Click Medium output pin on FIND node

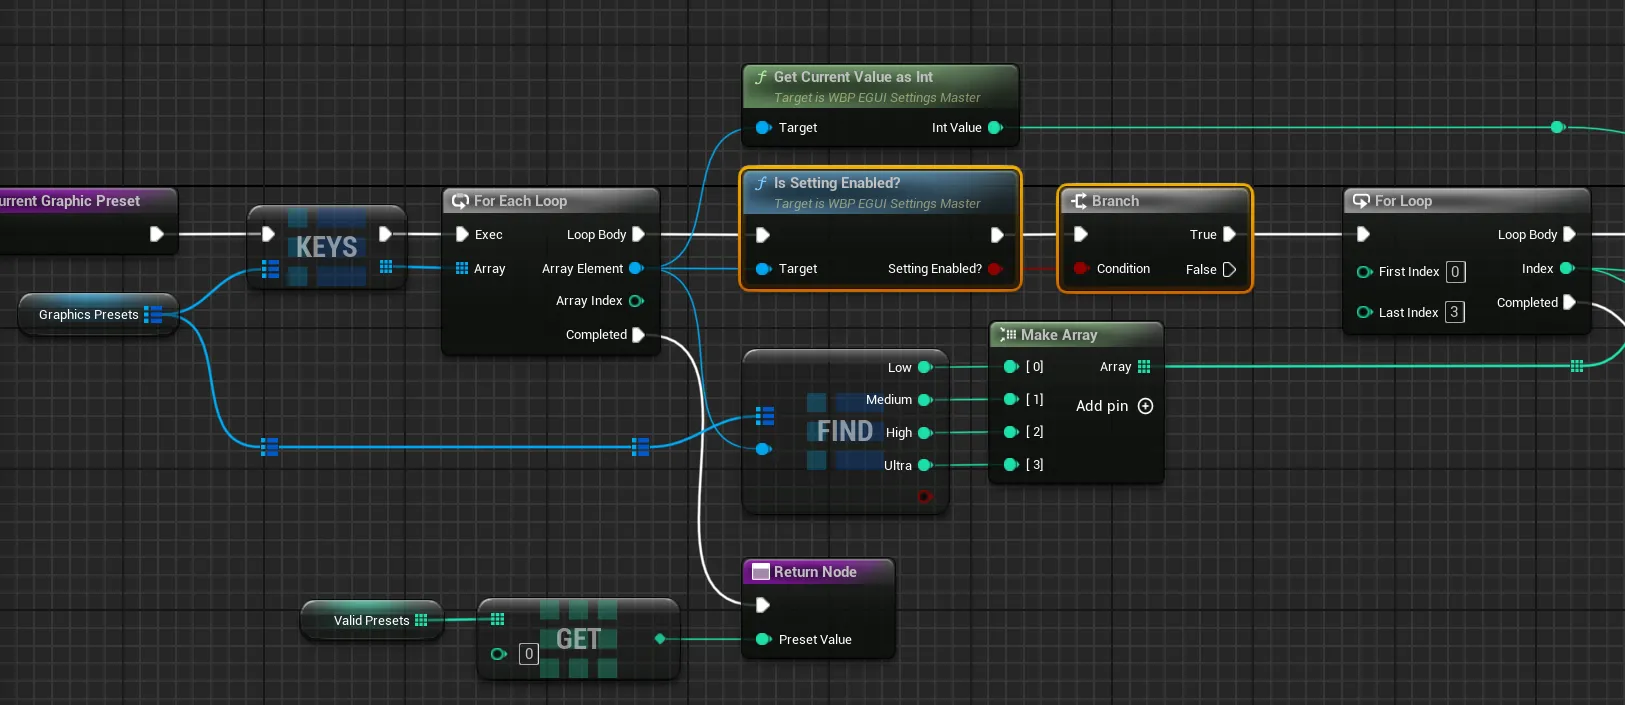point(925,400)
